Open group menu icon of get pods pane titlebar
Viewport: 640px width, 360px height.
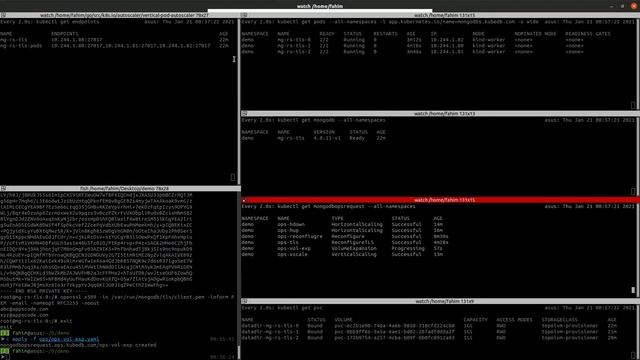click(x=244, y=15)
